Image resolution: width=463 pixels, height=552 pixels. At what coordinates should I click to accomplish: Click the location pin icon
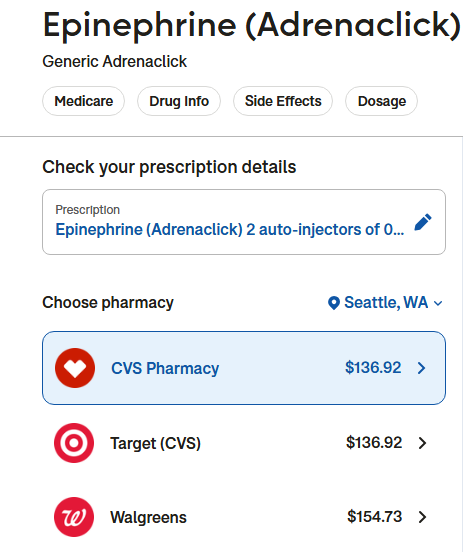pos(333,303)
